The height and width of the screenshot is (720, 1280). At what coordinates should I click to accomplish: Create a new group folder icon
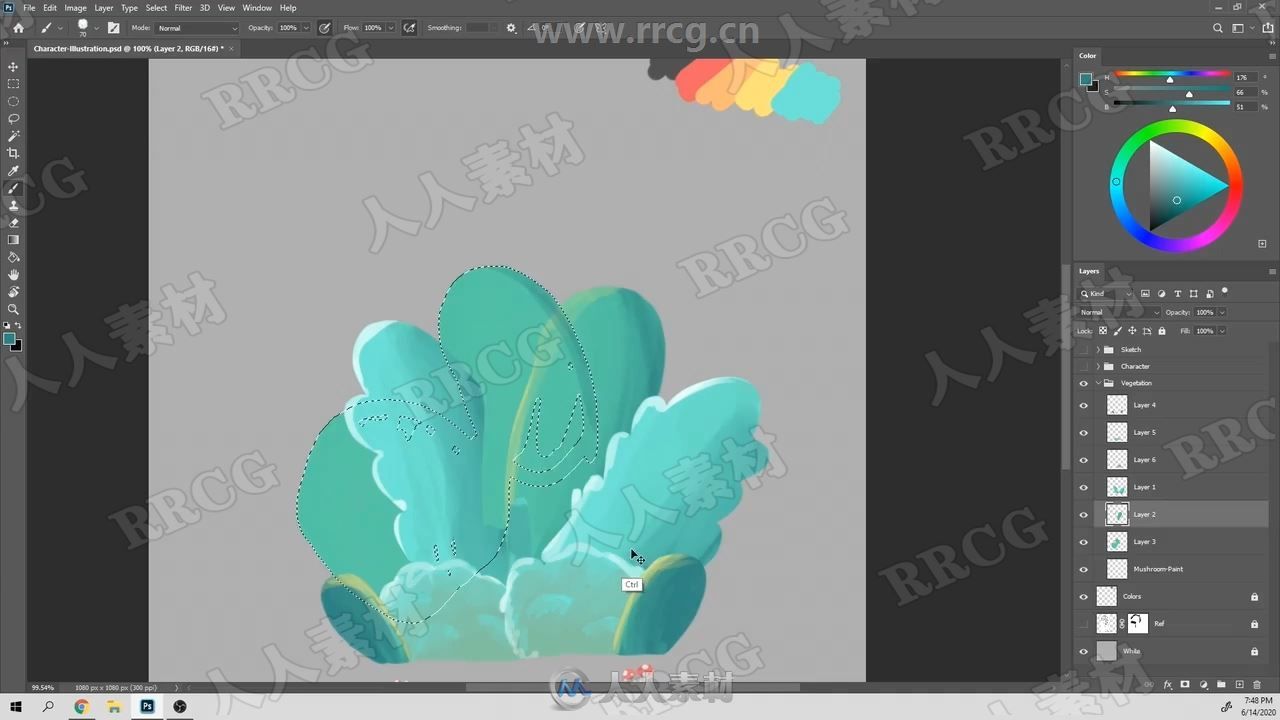click(1221, 685)
